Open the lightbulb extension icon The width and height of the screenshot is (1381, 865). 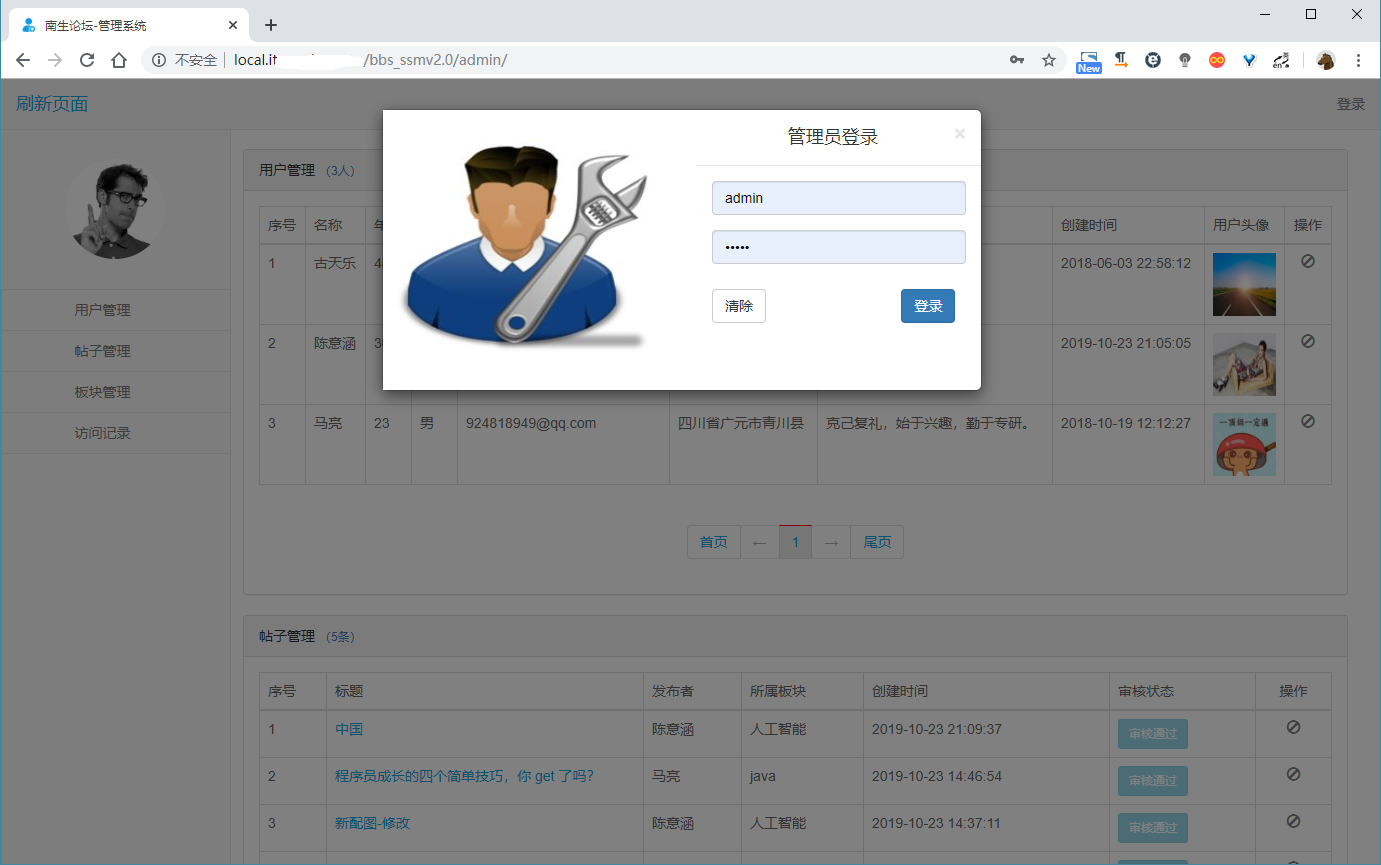click(x=1185, y=60)
